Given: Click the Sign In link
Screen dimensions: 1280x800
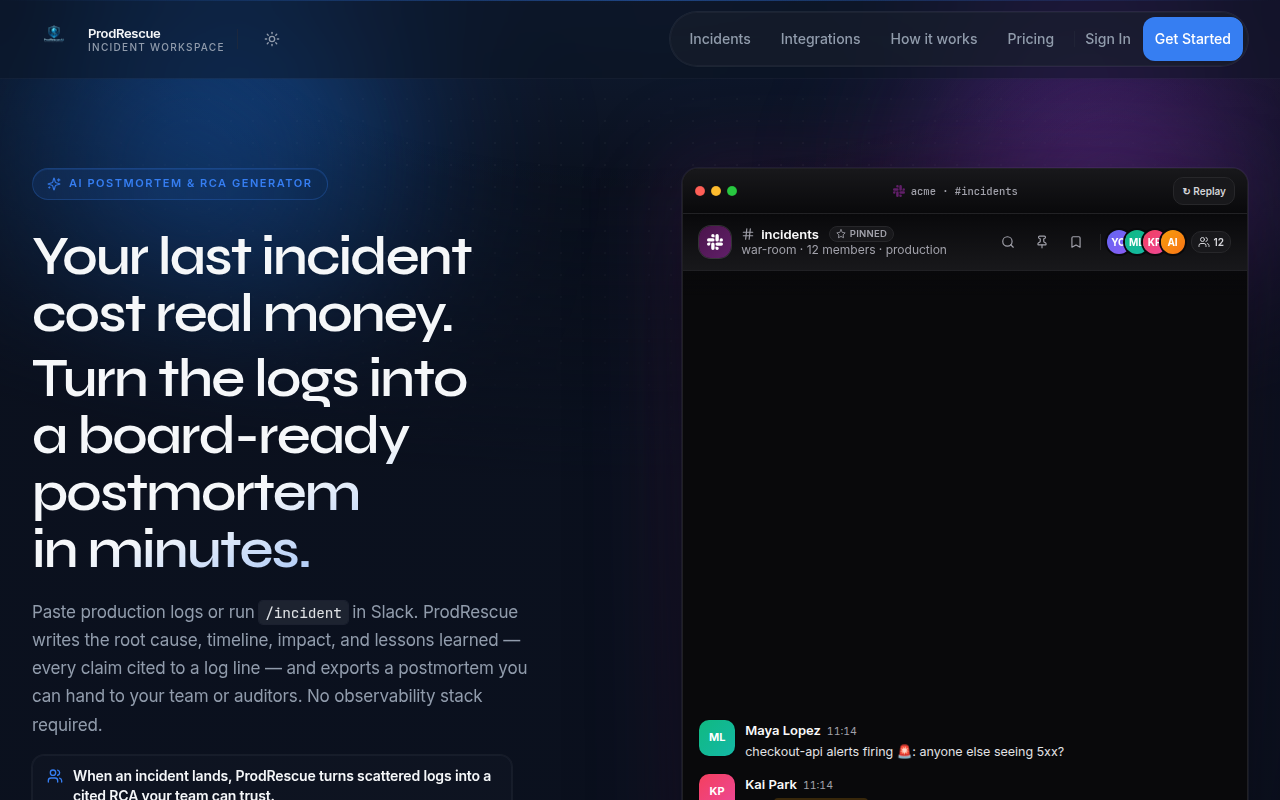Looking at the screenshot, I should pos(1108,39).
